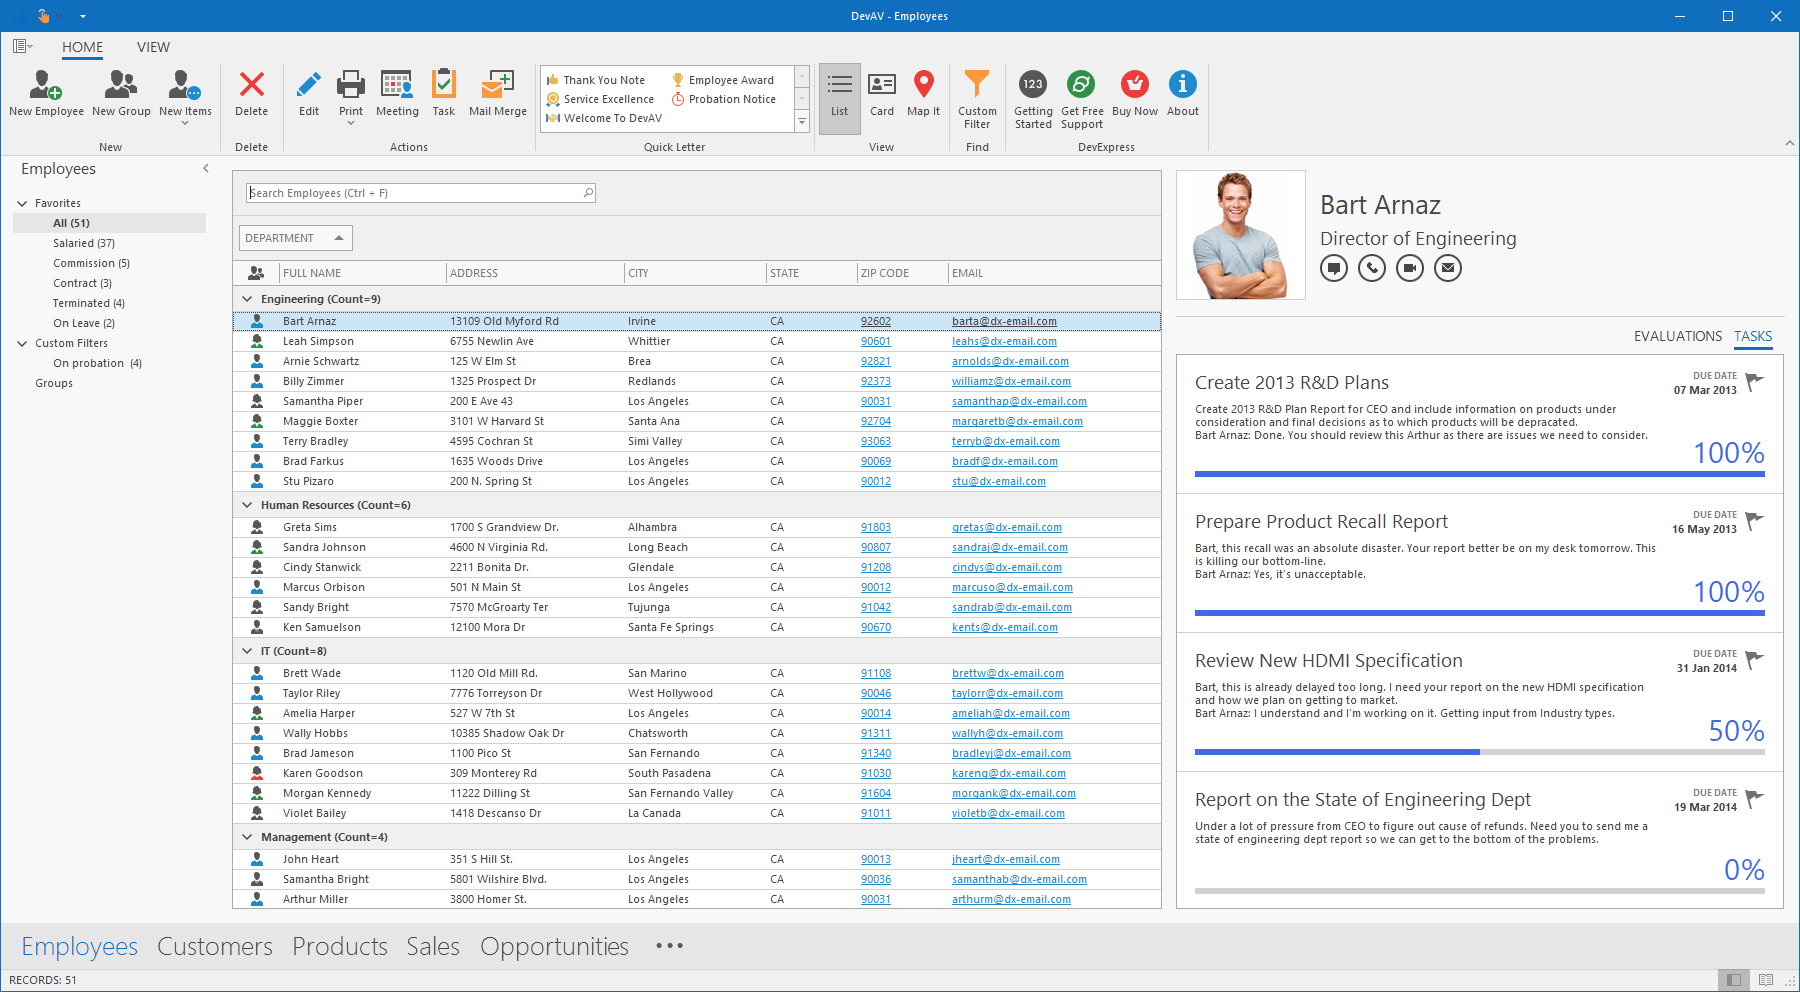Image resolution: width=1800 pixels, height=992 pixels.
Task: Navigate to the Customers module
Action: coord(214,946)
